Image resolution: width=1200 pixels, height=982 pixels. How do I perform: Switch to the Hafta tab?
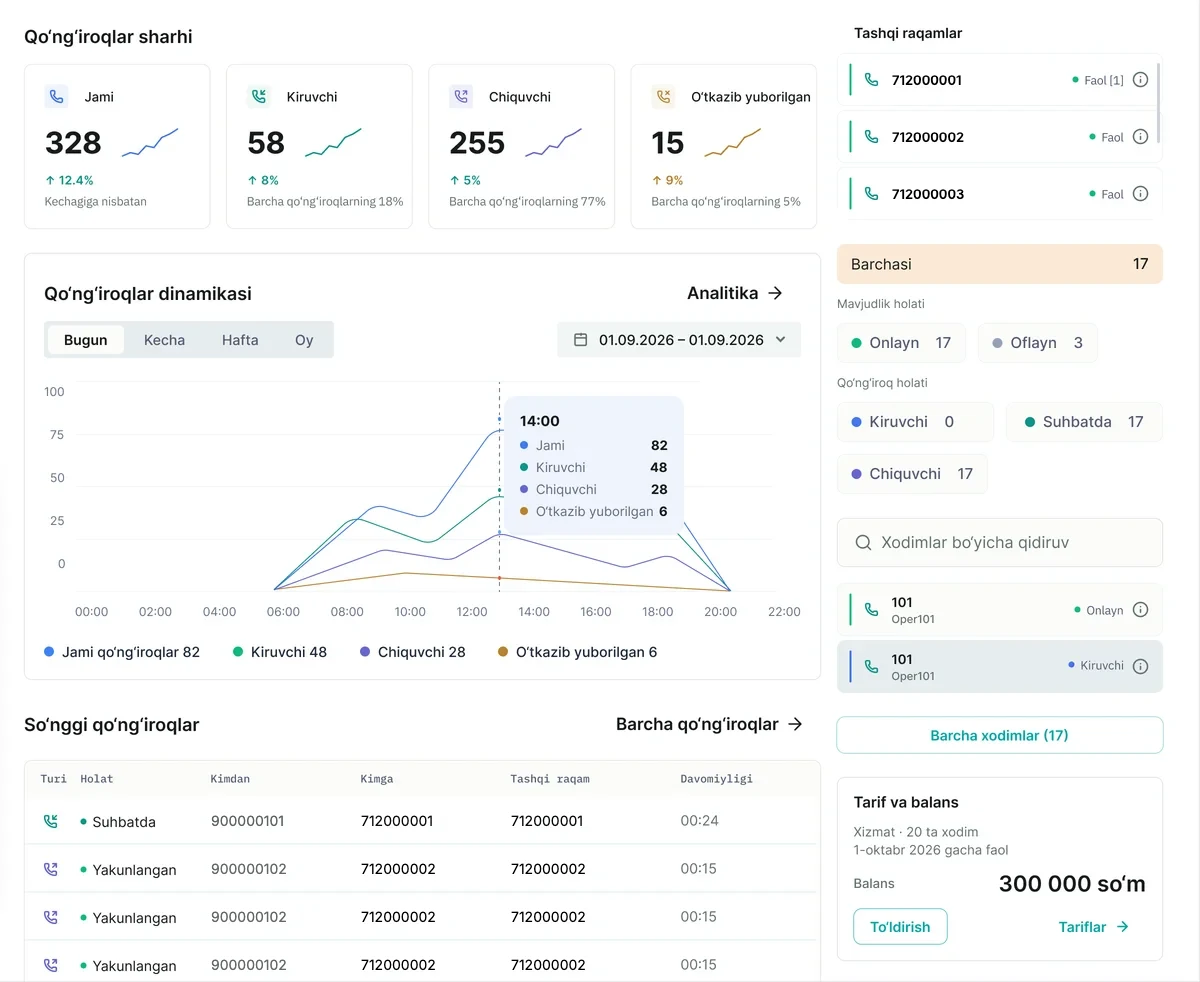[240, 340]
